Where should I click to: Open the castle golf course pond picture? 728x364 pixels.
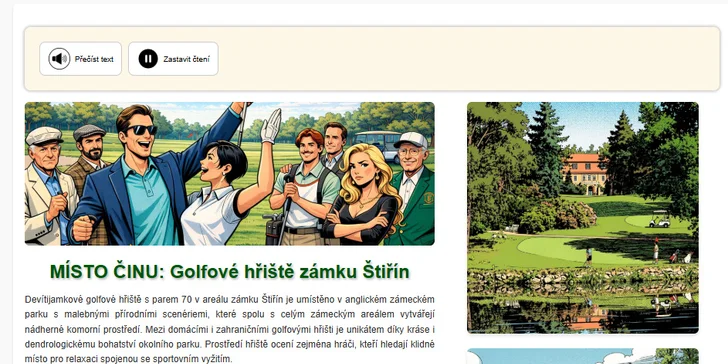[583, 218]
